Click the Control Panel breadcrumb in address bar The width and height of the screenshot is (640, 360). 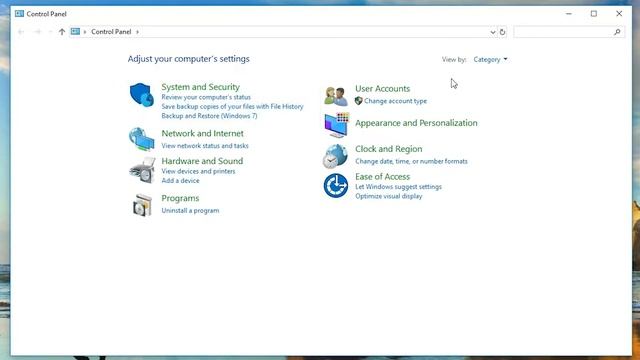[x=111, y=32]
